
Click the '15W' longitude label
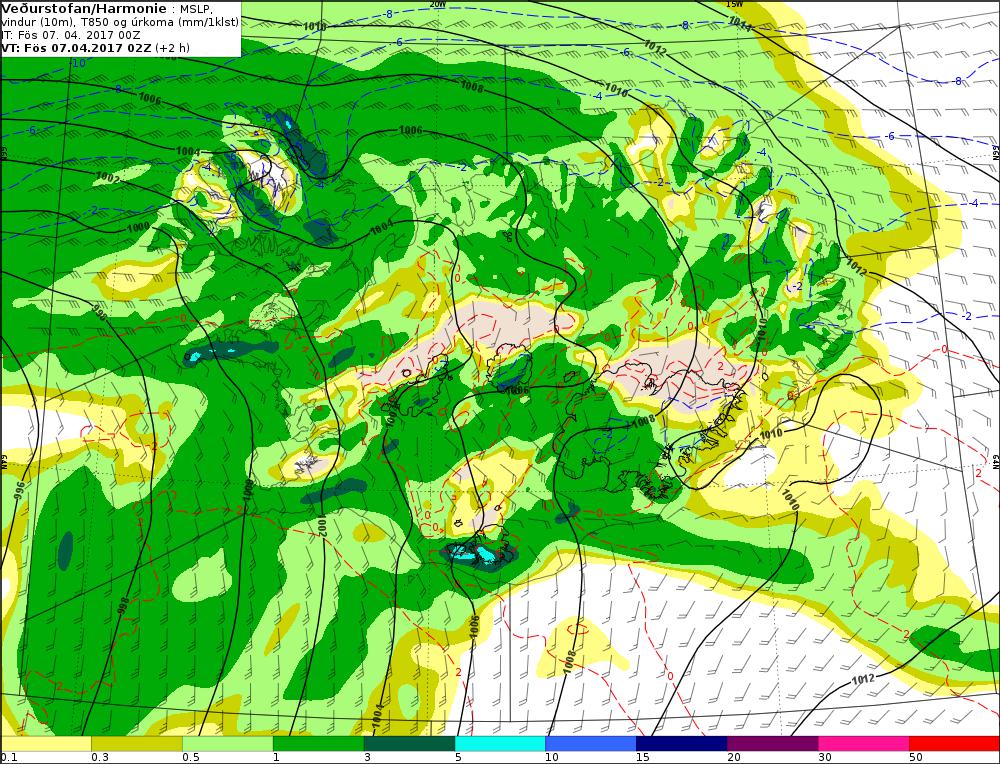pyautogui.click(x=734, y=4)
